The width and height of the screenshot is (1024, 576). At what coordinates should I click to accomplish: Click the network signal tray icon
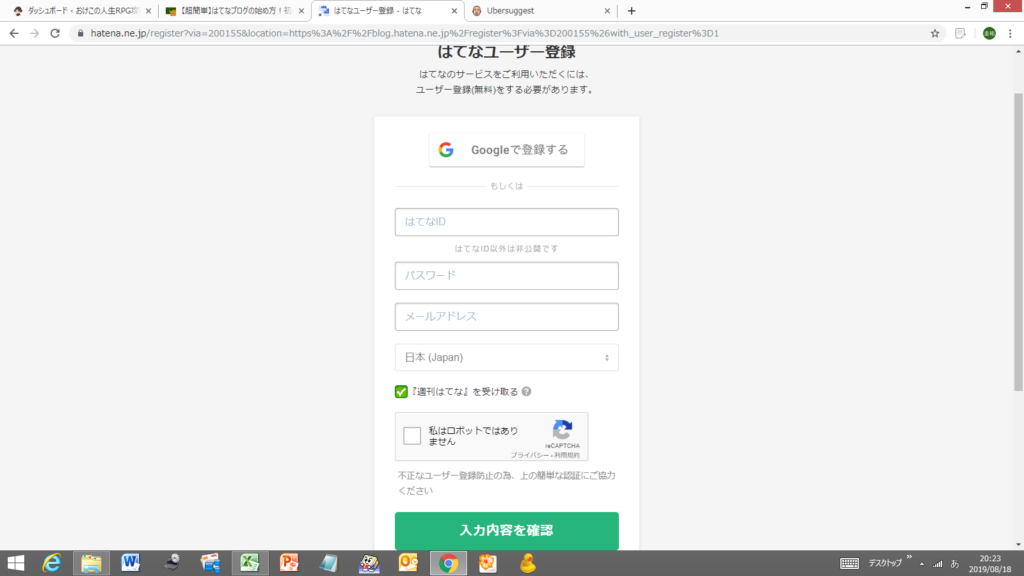[938, 564]
